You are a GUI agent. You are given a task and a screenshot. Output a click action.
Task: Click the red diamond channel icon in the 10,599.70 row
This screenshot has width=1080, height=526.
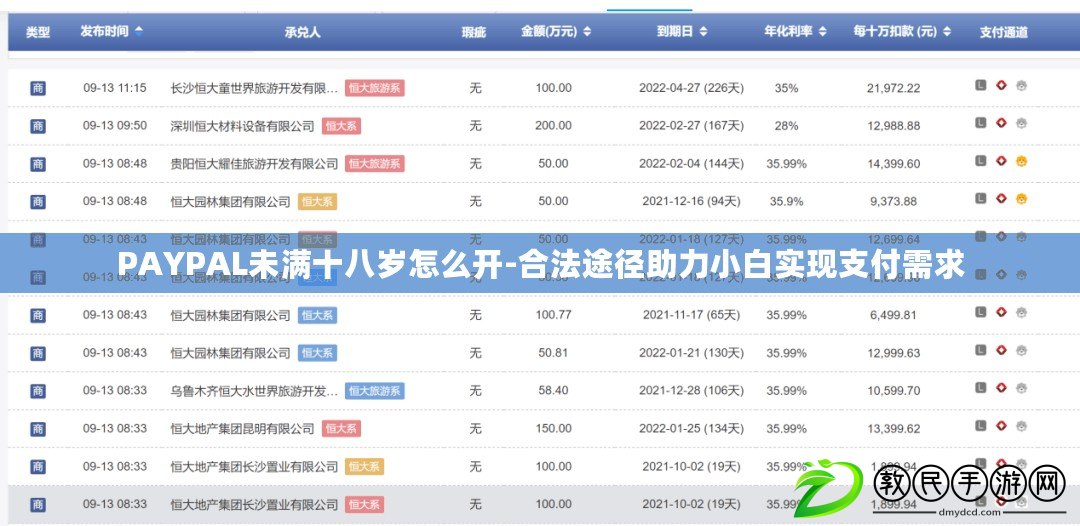(1001, 388)
